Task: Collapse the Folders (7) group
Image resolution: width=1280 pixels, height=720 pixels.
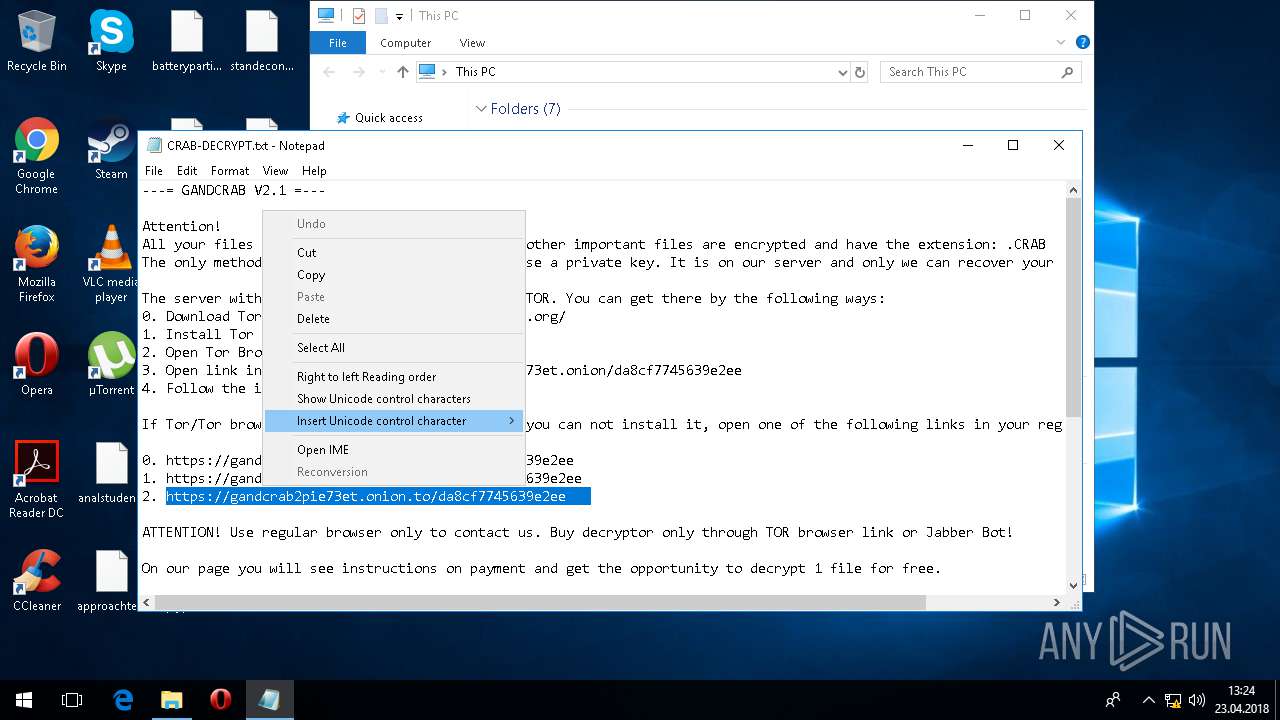Action: click(481, 109)
